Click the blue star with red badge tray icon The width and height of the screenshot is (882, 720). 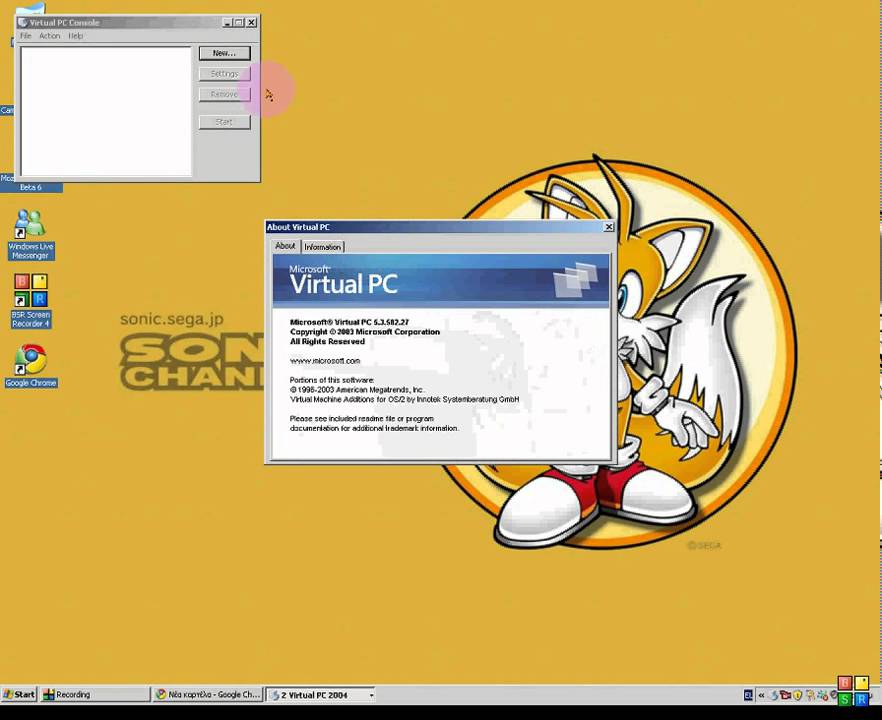pyautogui.click(x=822, y=696)
